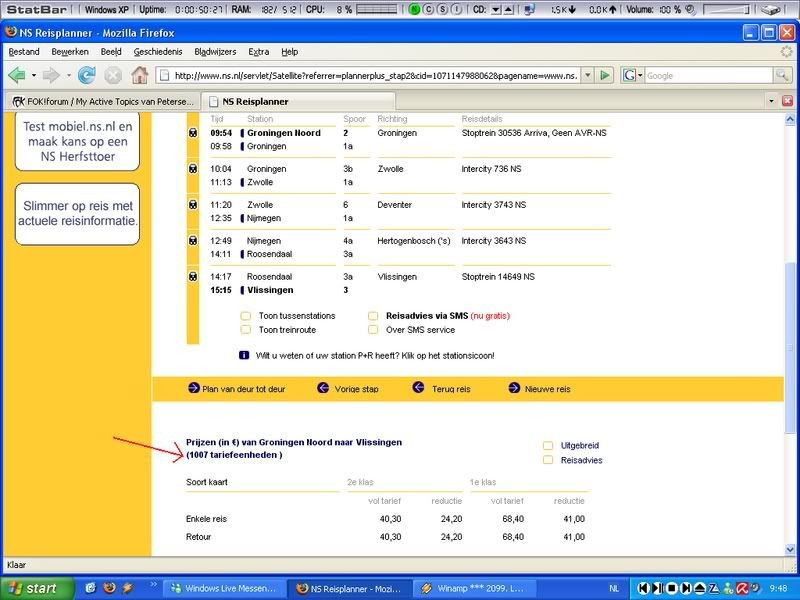Open the Extra menu
800x600 pixels.
259,52
